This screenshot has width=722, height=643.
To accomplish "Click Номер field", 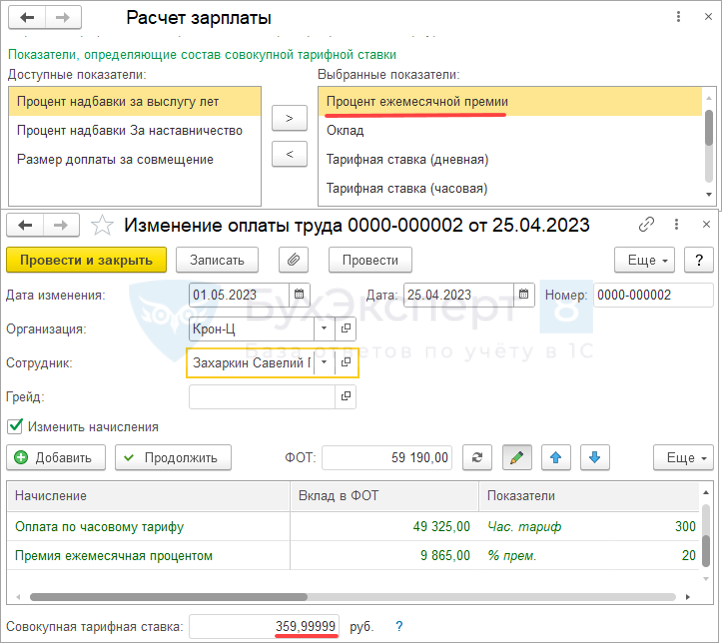I will [653, 295].
